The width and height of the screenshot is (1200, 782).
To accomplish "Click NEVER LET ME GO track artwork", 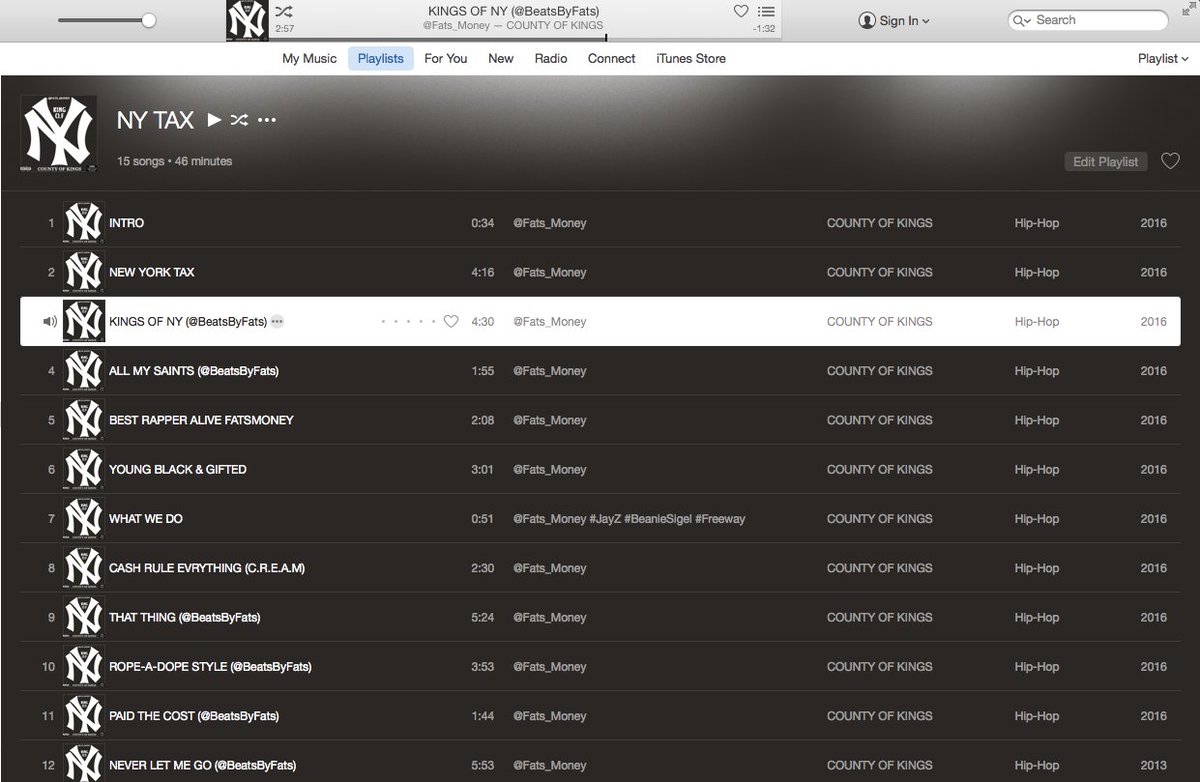I will click(84, 765).
